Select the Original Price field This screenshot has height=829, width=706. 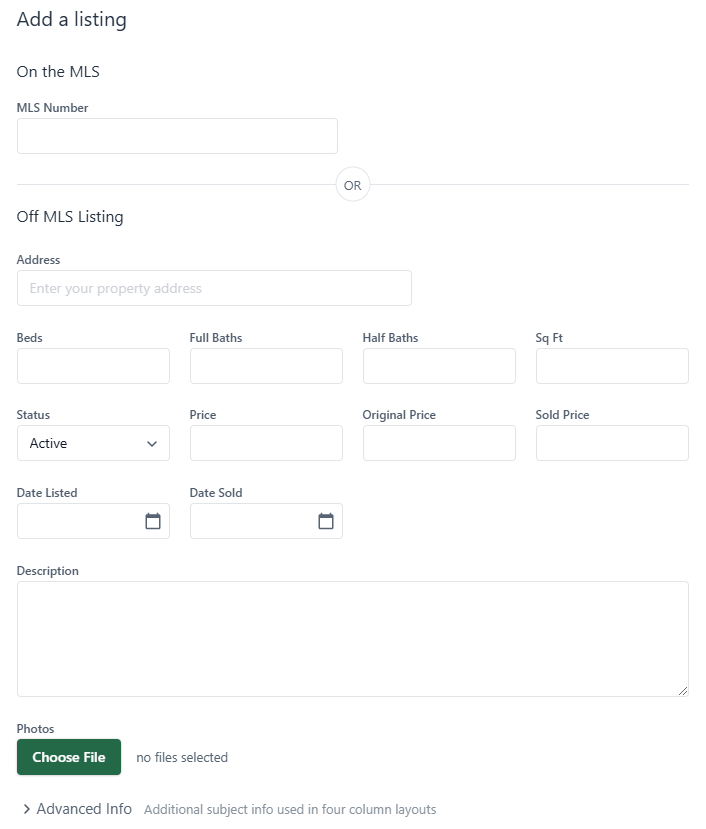coord(439,443)
